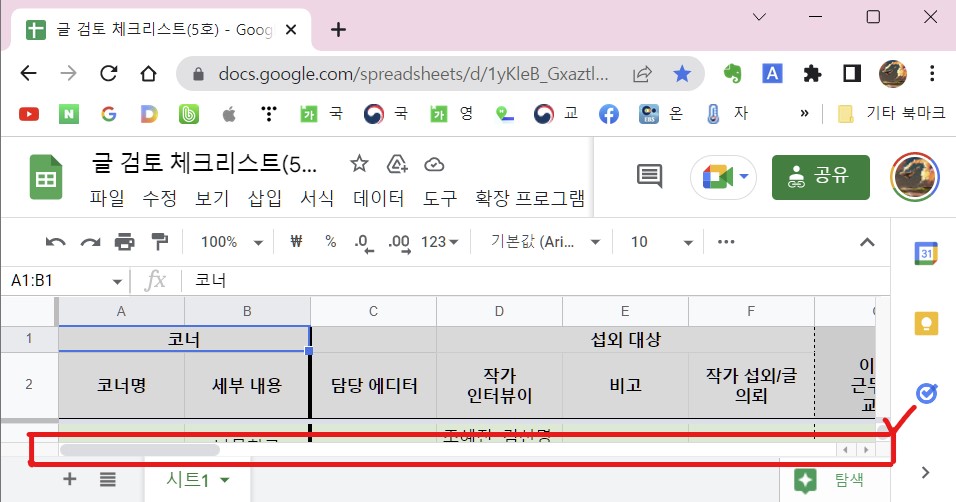Open the font size 10 dropdown
Viewport: 956px width, 502px height.
(x=662, y=242)
